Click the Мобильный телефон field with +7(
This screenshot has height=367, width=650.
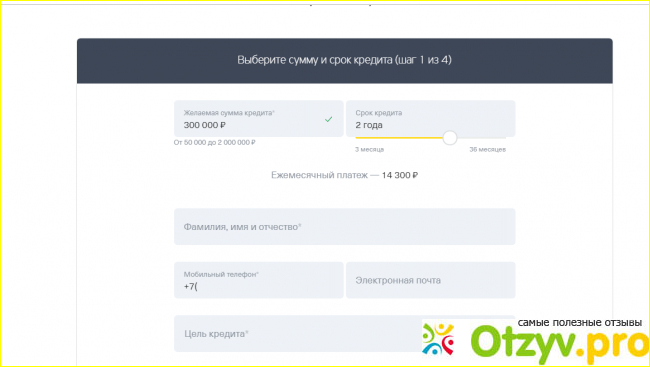[259, 280]
